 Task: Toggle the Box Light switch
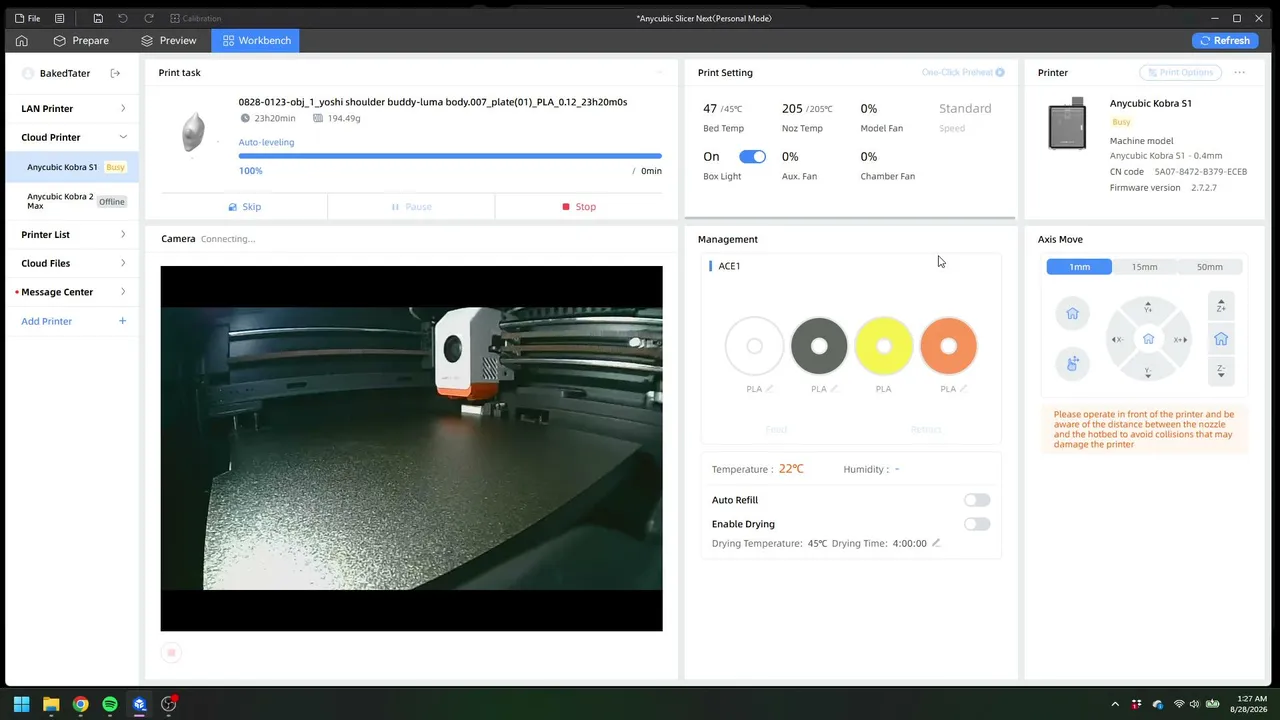click(752, 157)
